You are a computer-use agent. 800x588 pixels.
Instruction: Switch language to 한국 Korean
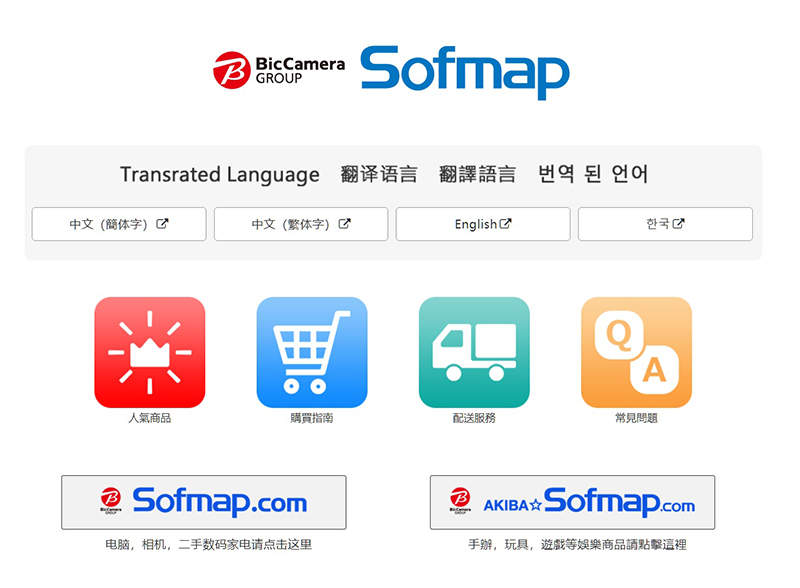pyautogui.click(x=665, y=224)
